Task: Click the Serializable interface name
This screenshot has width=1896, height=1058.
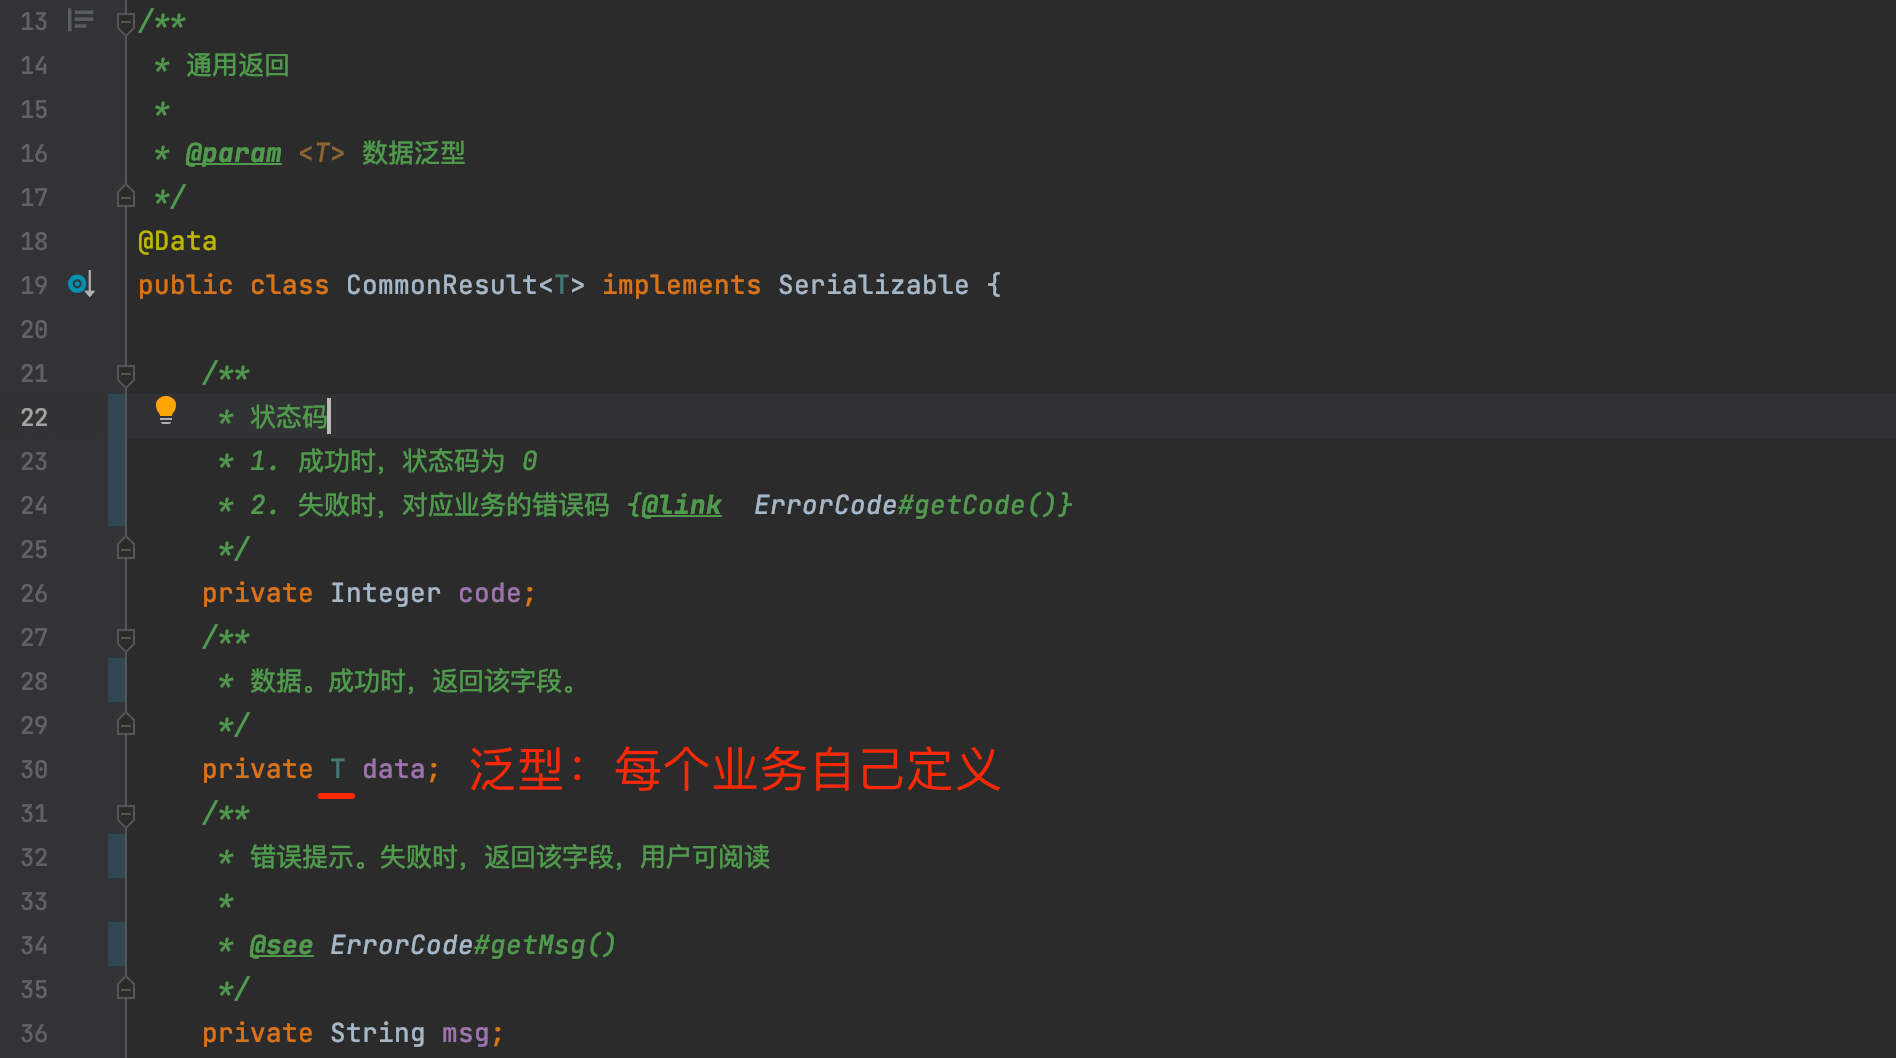Action: [873, 285]
